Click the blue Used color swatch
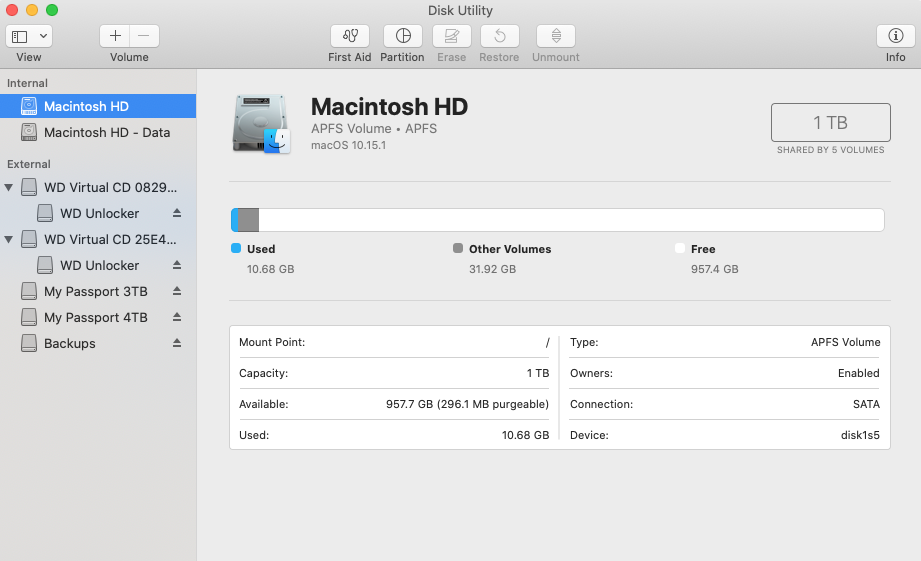 coord(236,248)
